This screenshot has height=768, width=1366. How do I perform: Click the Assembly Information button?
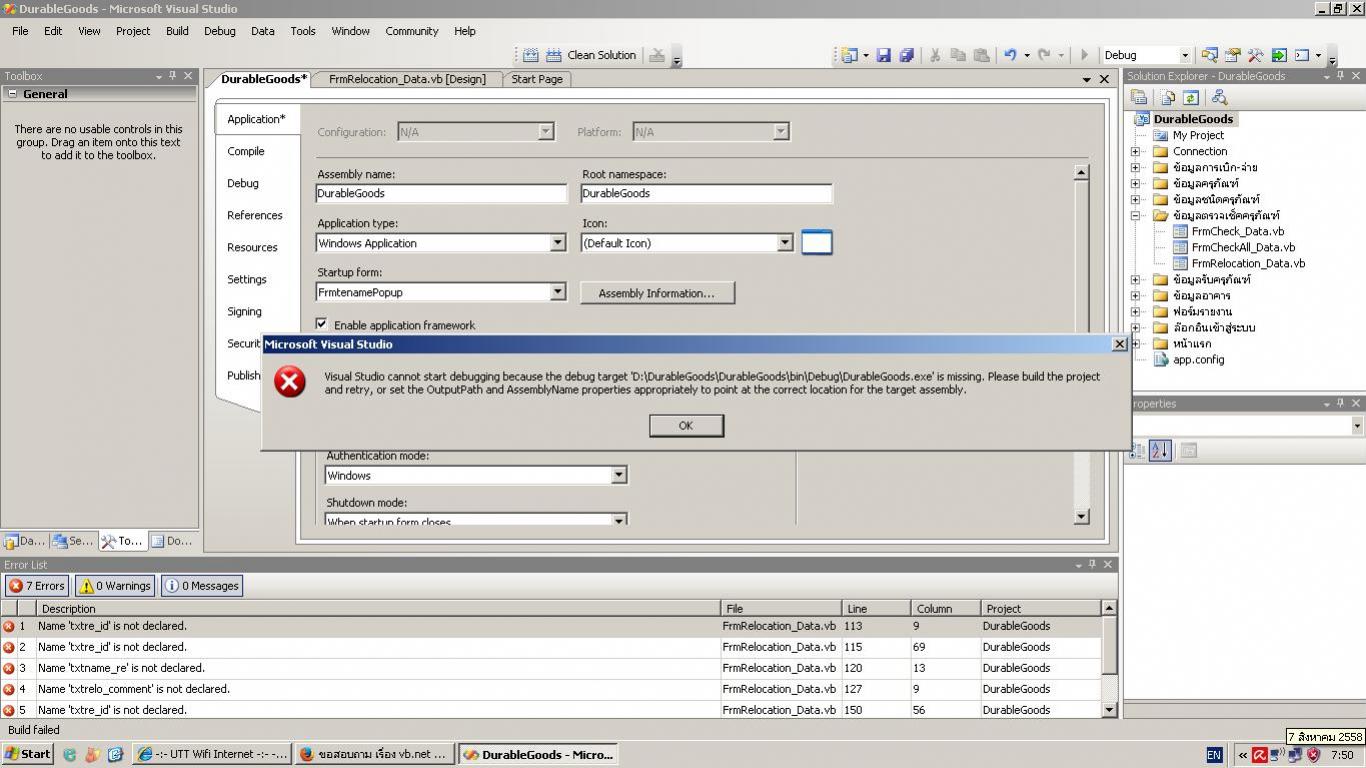[x=657, y=293]
